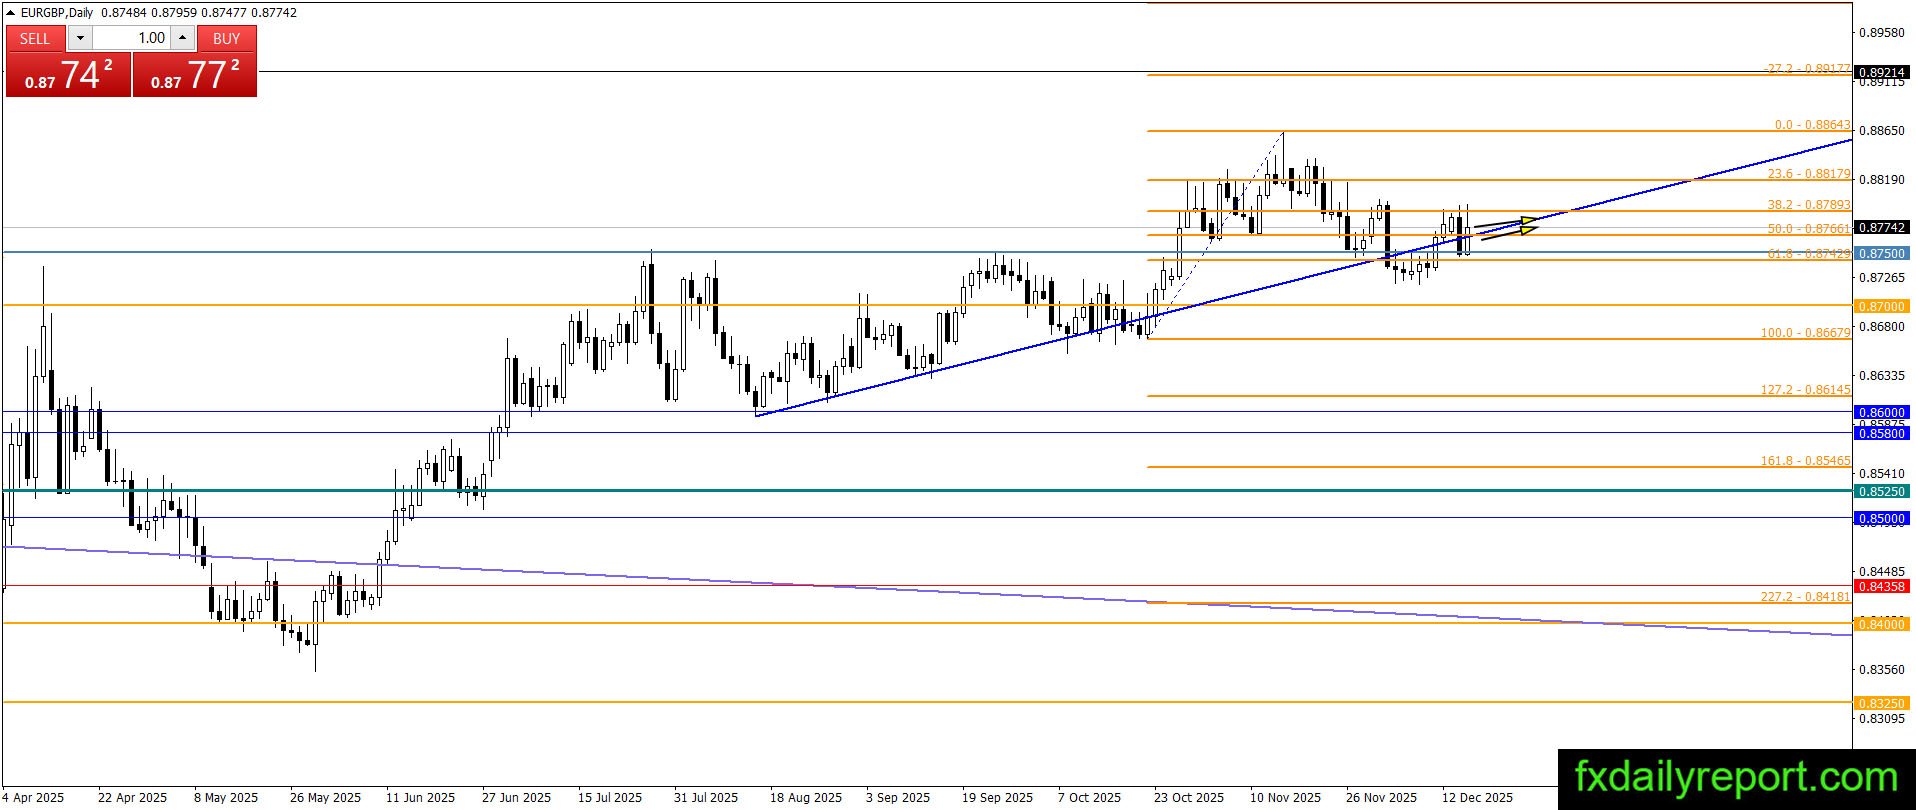Select the black 0.89214 price label

(x=1881, y=73)
